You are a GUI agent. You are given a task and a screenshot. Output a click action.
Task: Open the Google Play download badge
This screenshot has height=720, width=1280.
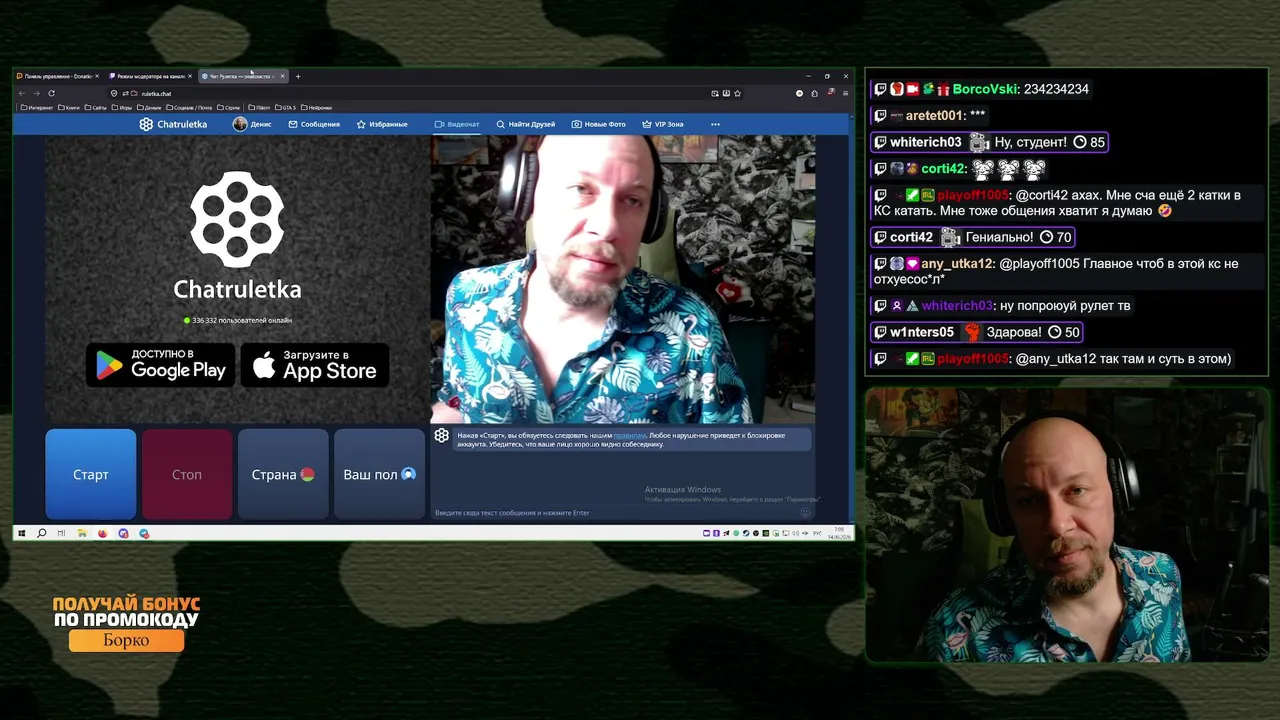pos(161,365)
